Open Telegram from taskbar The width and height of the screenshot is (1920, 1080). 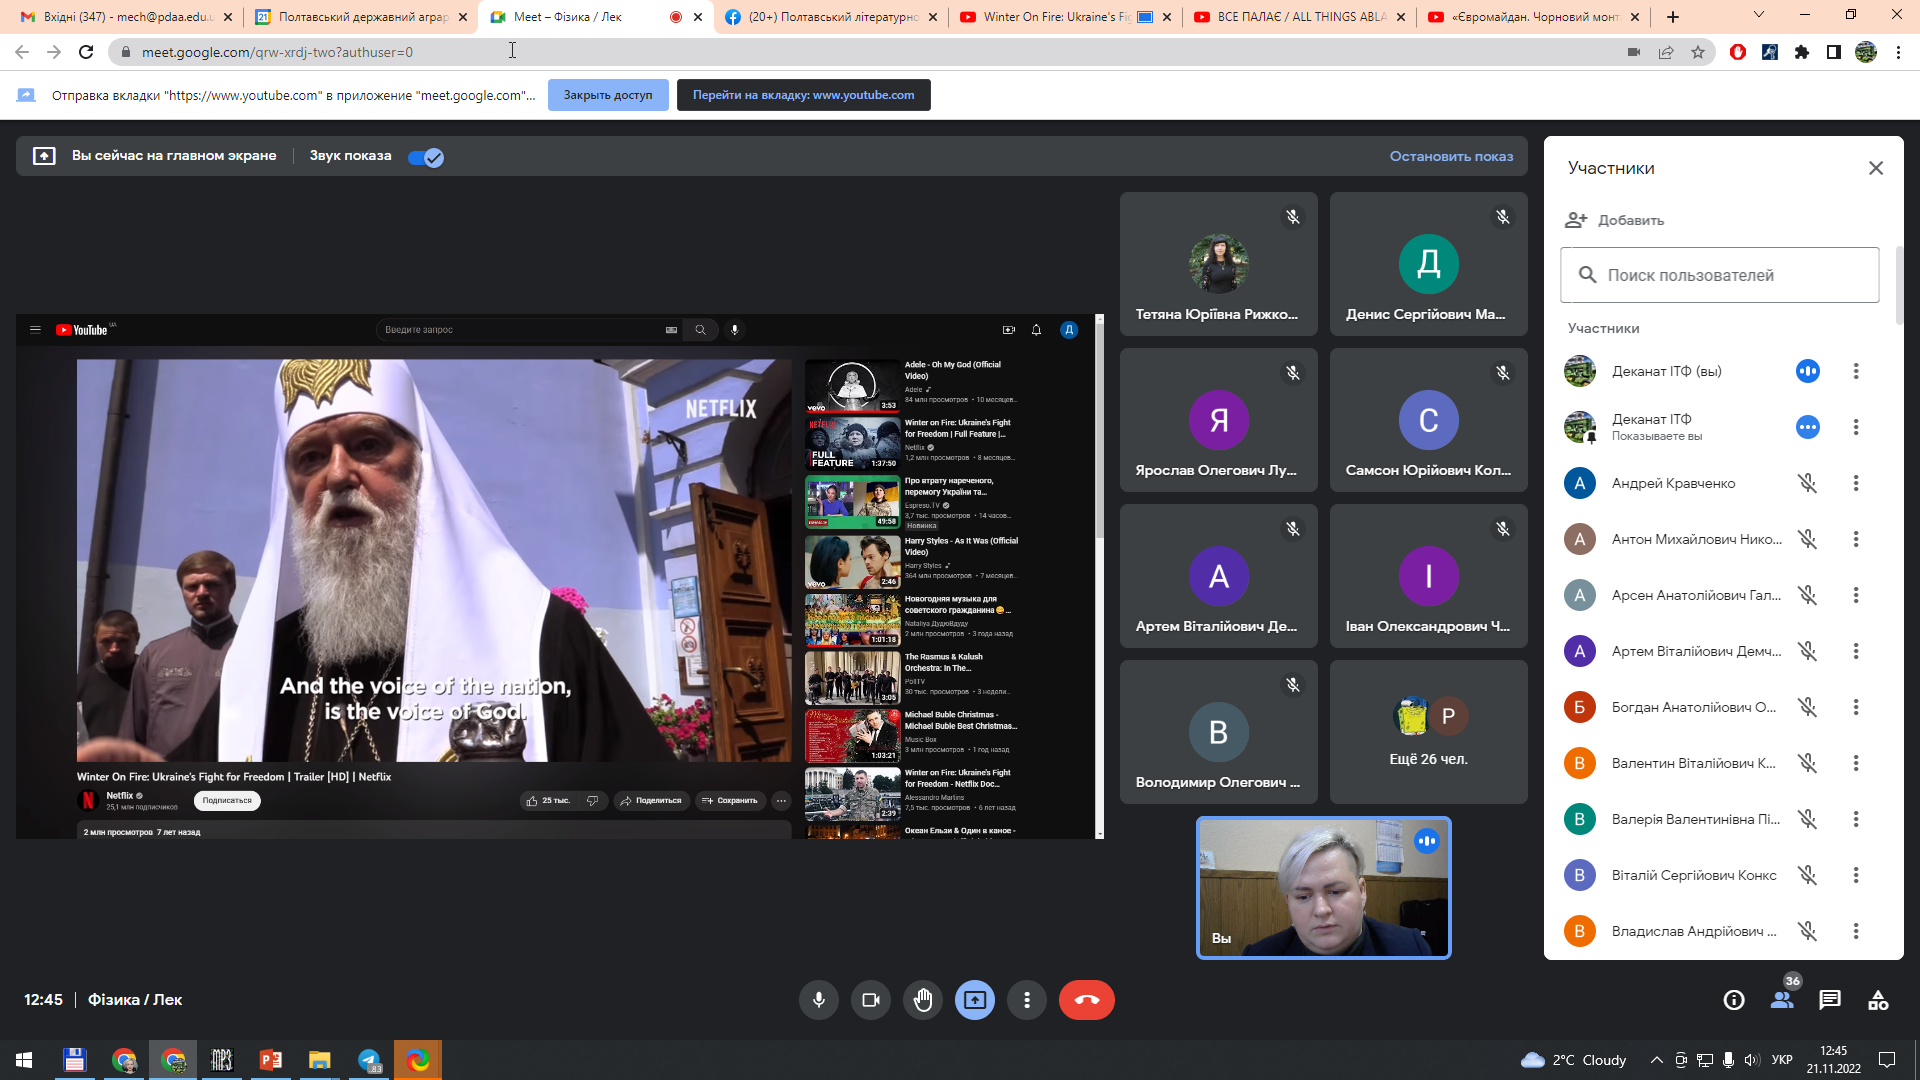point(369,1060)
